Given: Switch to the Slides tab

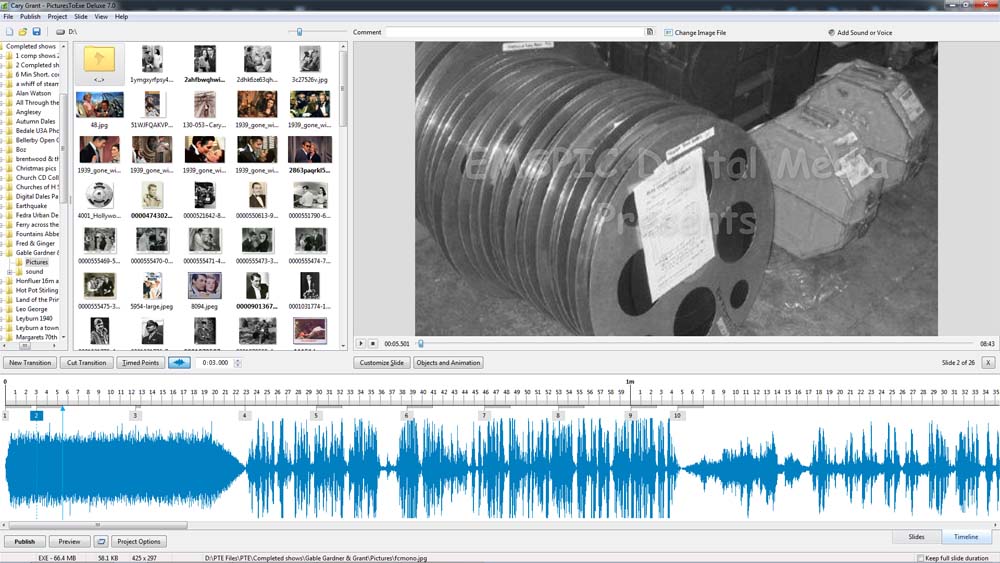Looking at the screenshot, I should tap(916, 537).
